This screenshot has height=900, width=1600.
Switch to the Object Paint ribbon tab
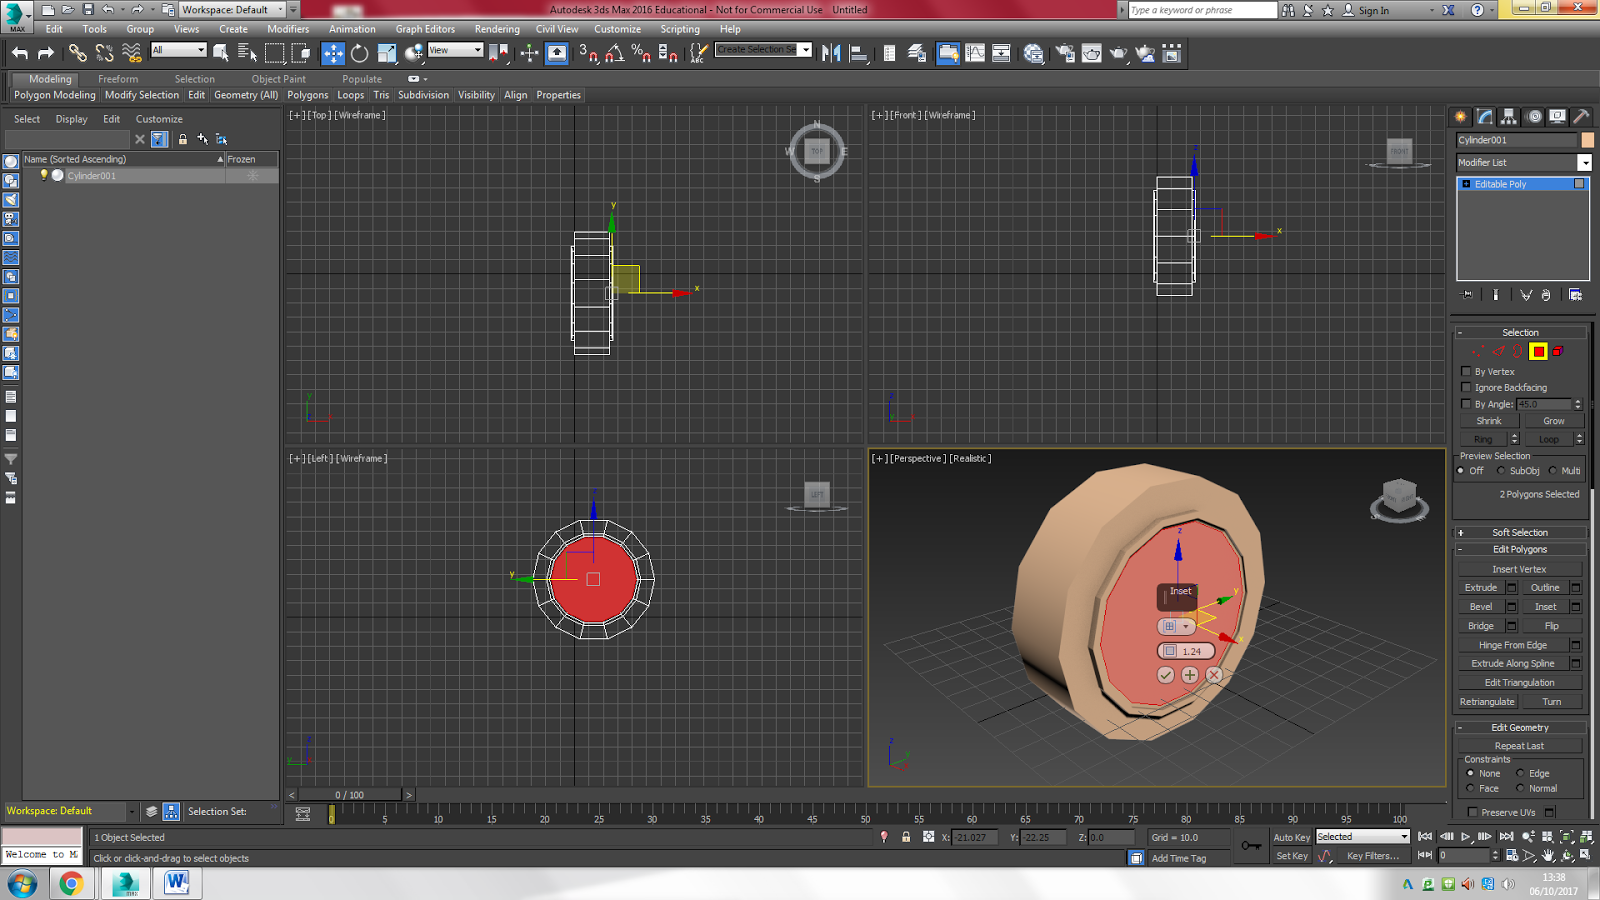[279, 79]
